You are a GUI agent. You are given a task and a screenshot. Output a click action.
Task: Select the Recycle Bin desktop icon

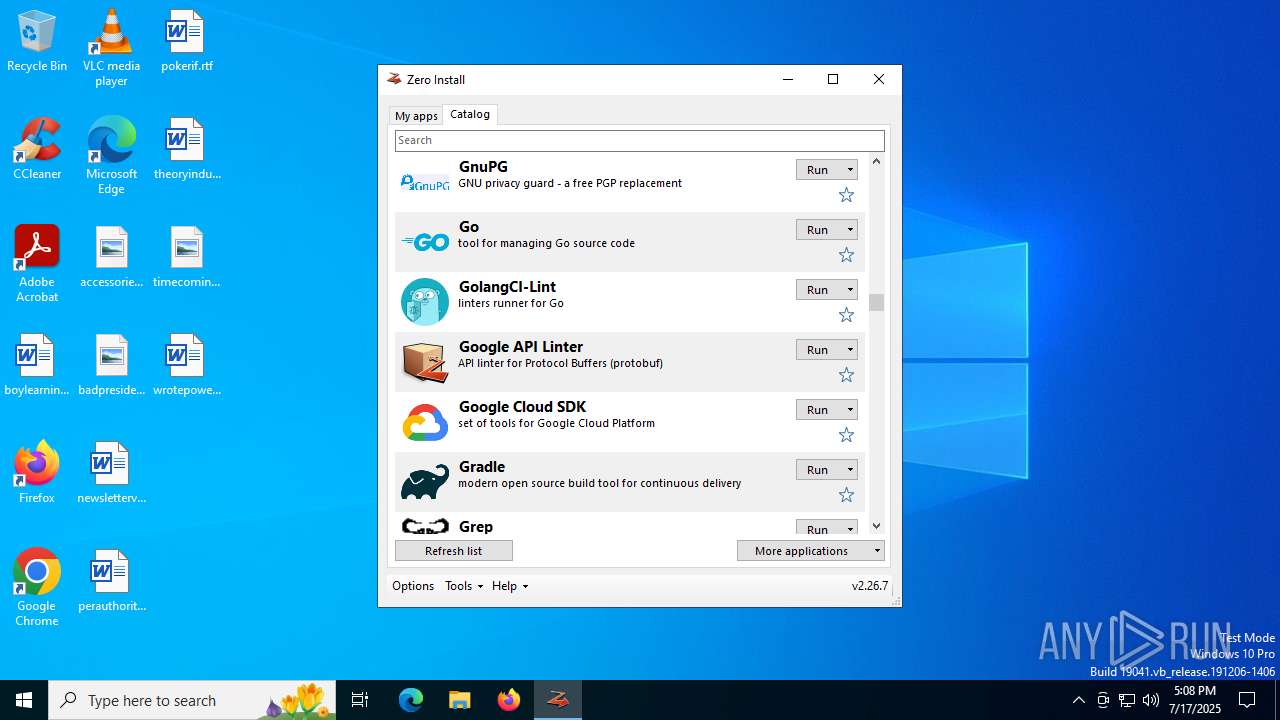pyautogui.click(x=37, y=42)
